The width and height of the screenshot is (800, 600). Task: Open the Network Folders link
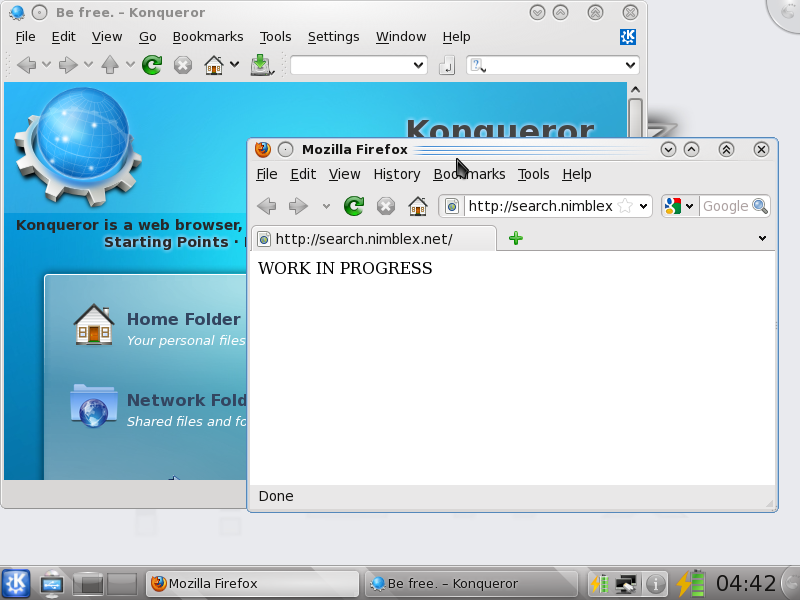point(187,401)
